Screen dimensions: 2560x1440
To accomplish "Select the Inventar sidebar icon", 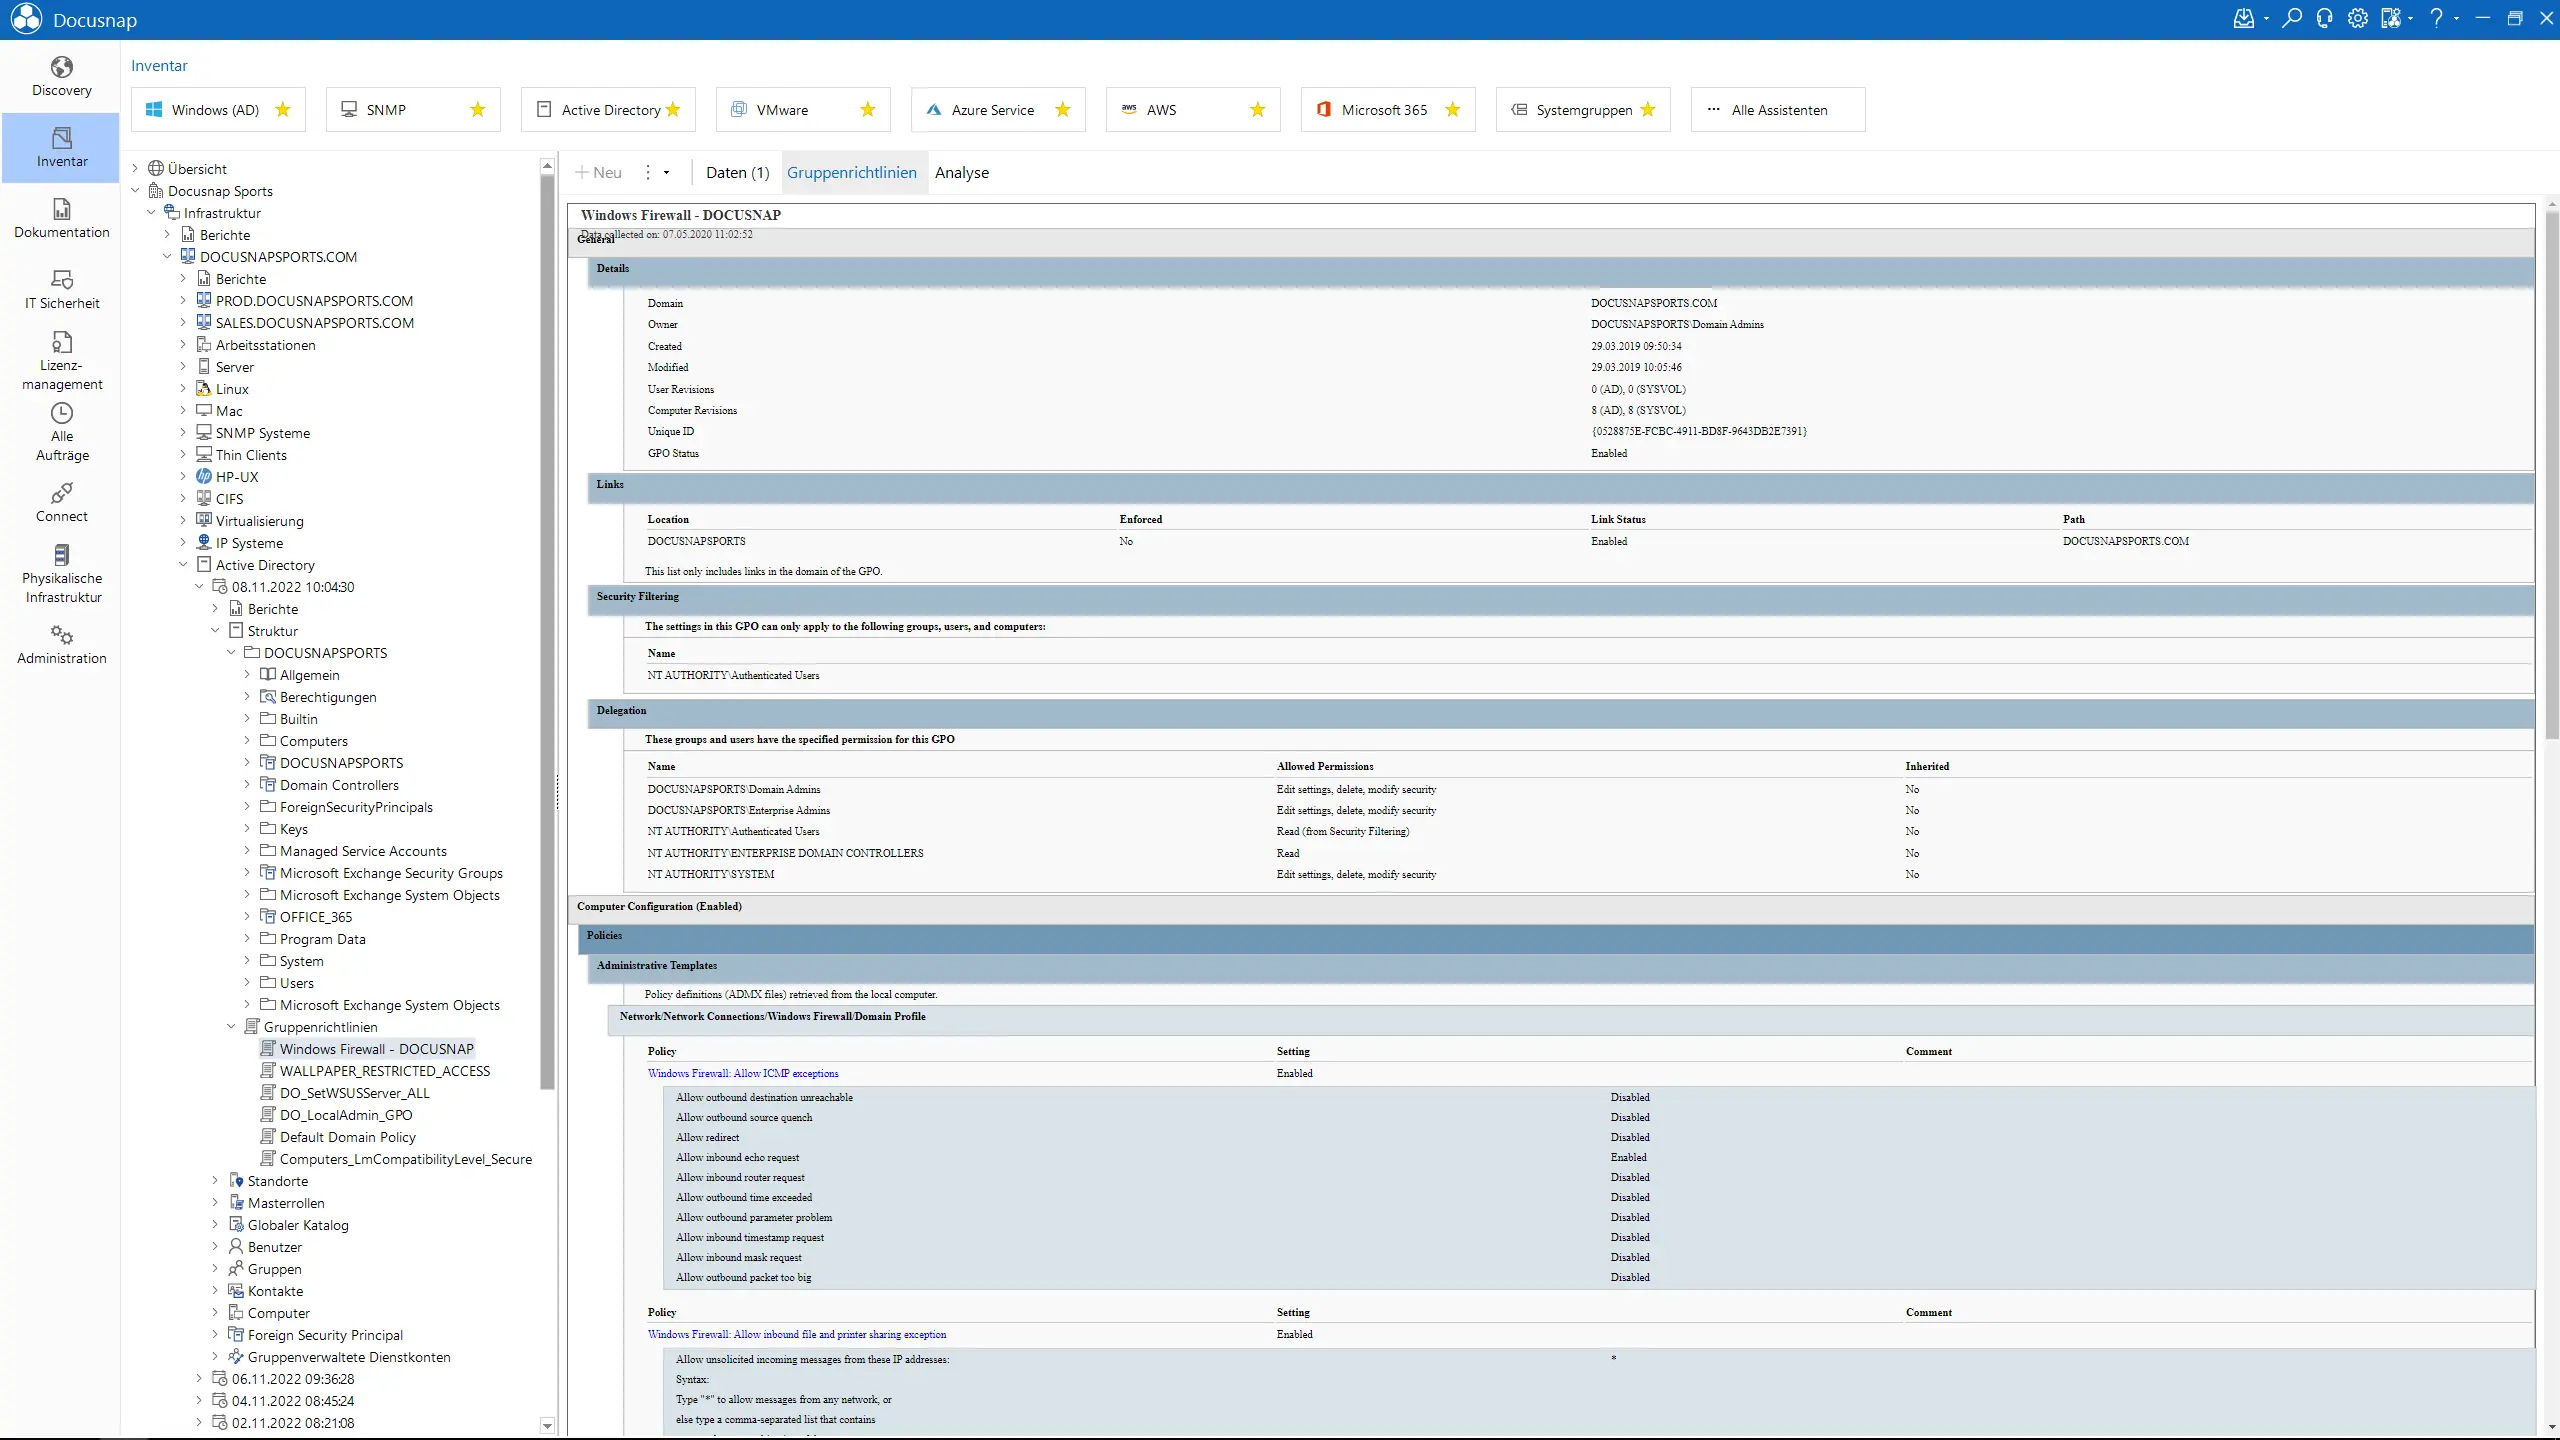I will click(x=61, y=147).
